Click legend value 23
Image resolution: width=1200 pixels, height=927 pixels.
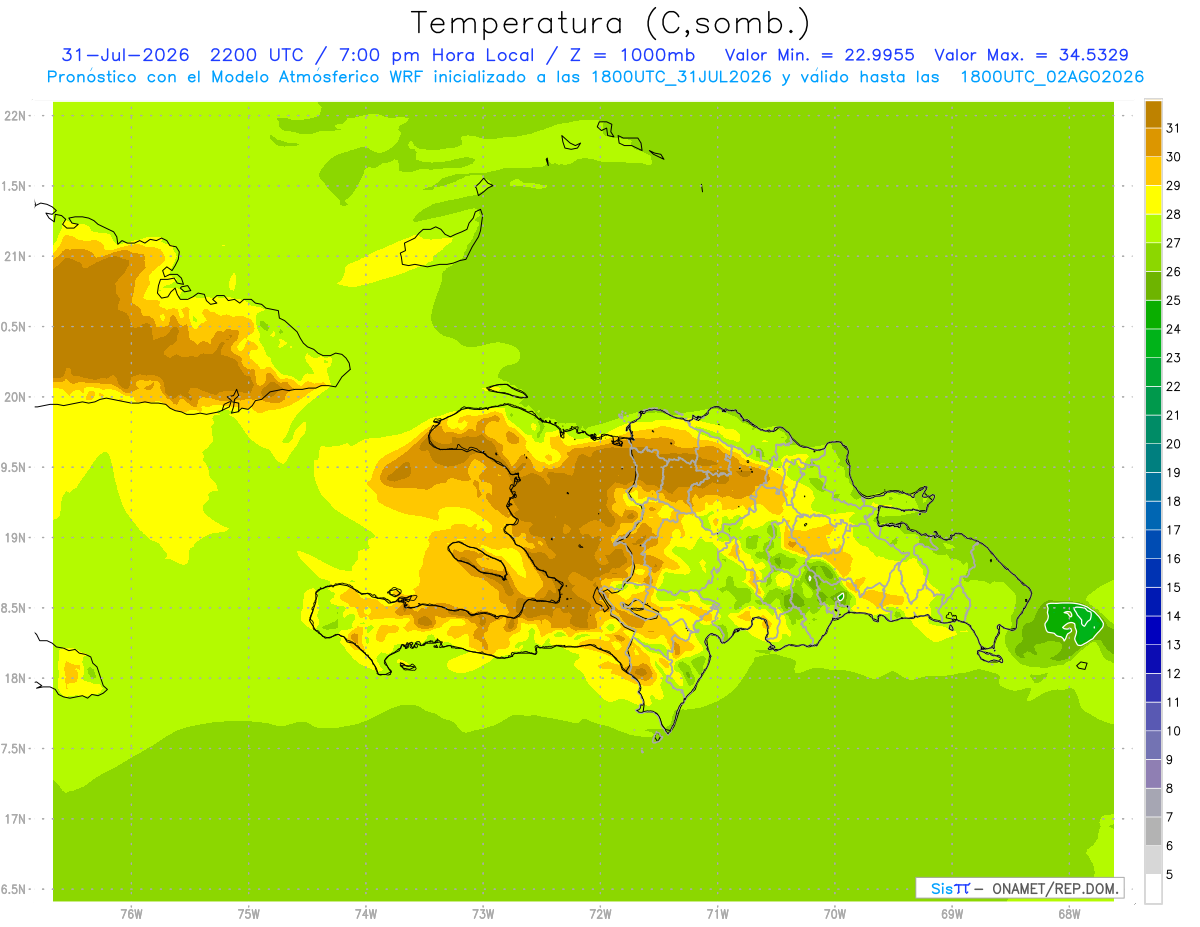1174,358
